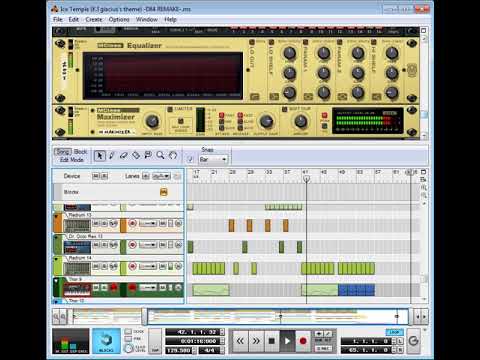Viewport: 480px width, 360px height.
Task: Start playback with the Play button
Action: tap(287, 341)
